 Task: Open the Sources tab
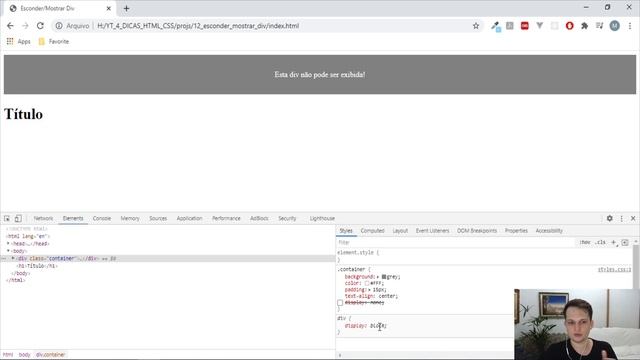tap(158, 218)
